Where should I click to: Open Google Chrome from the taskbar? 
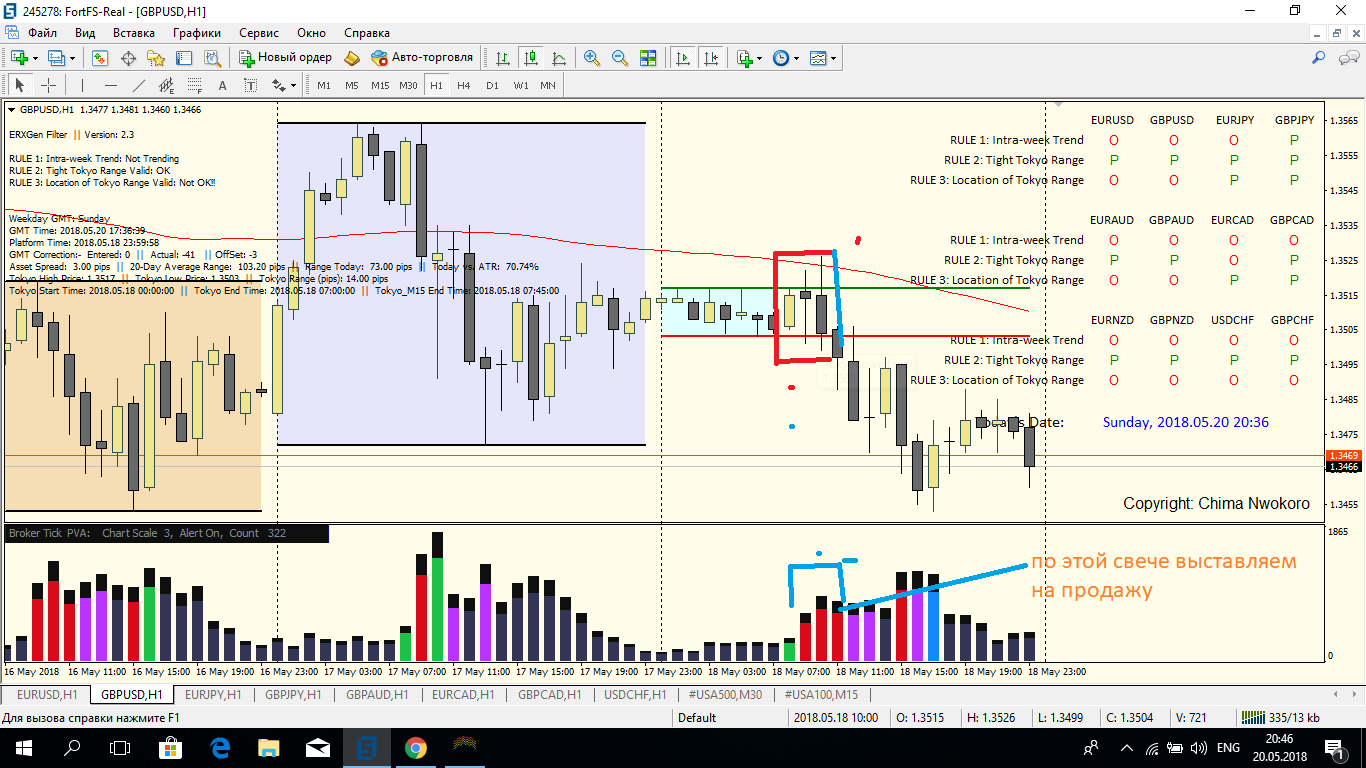click(x=415, y=747)
